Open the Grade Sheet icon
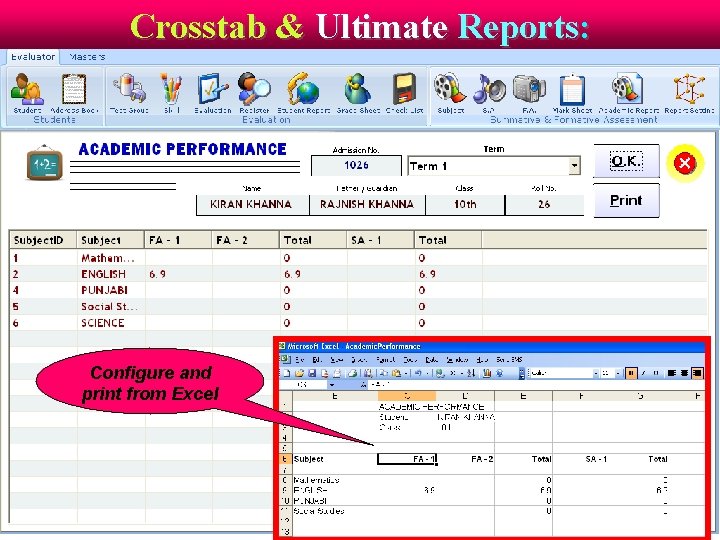This screenshot has width=720, height=540. click(x=358, y=89)
